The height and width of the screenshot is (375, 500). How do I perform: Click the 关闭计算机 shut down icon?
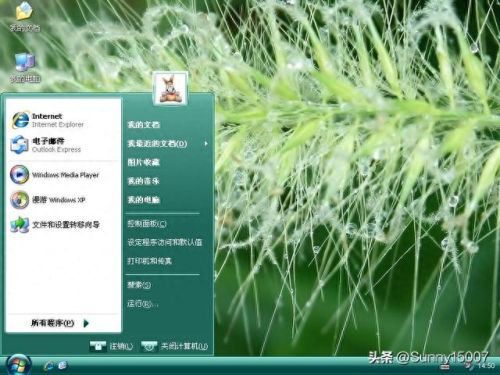(149, 346)
